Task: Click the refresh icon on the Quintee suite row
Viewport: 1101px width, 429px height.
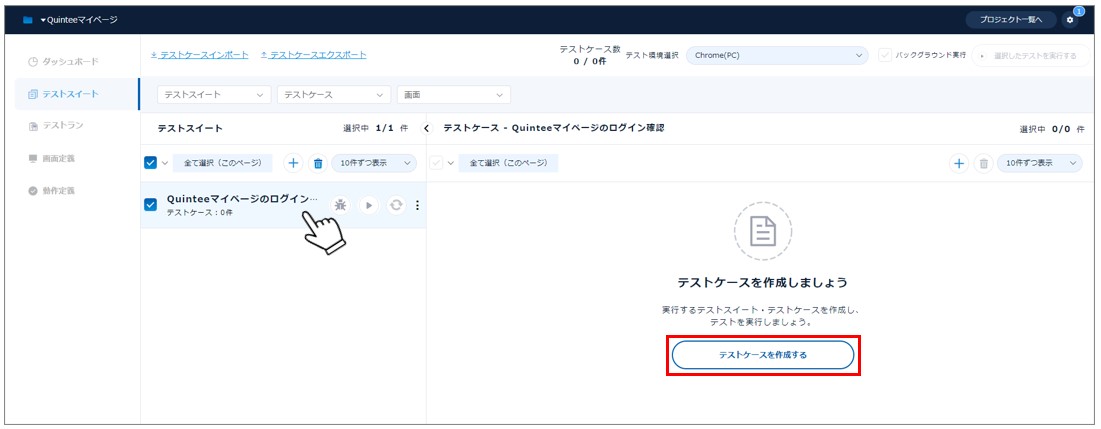Action: [x=396, y=205]
